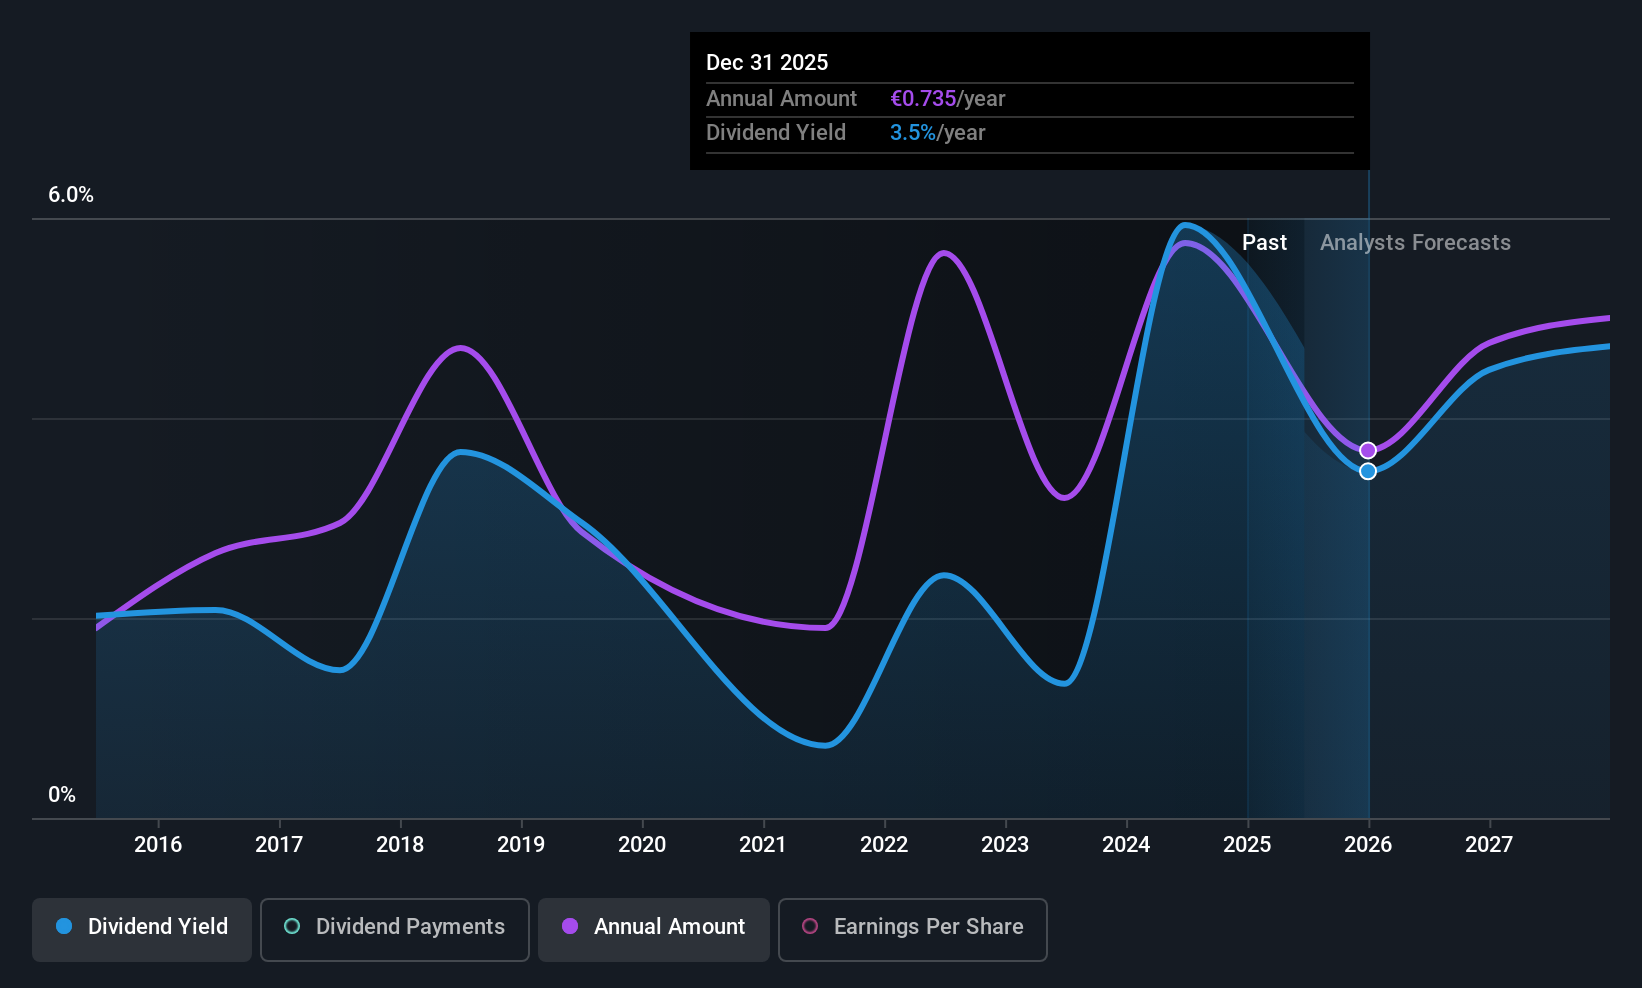This screenshot has width=1642, height=988.
Task: Toggle the Dividend Payments series on
Action: click(395, 930)
